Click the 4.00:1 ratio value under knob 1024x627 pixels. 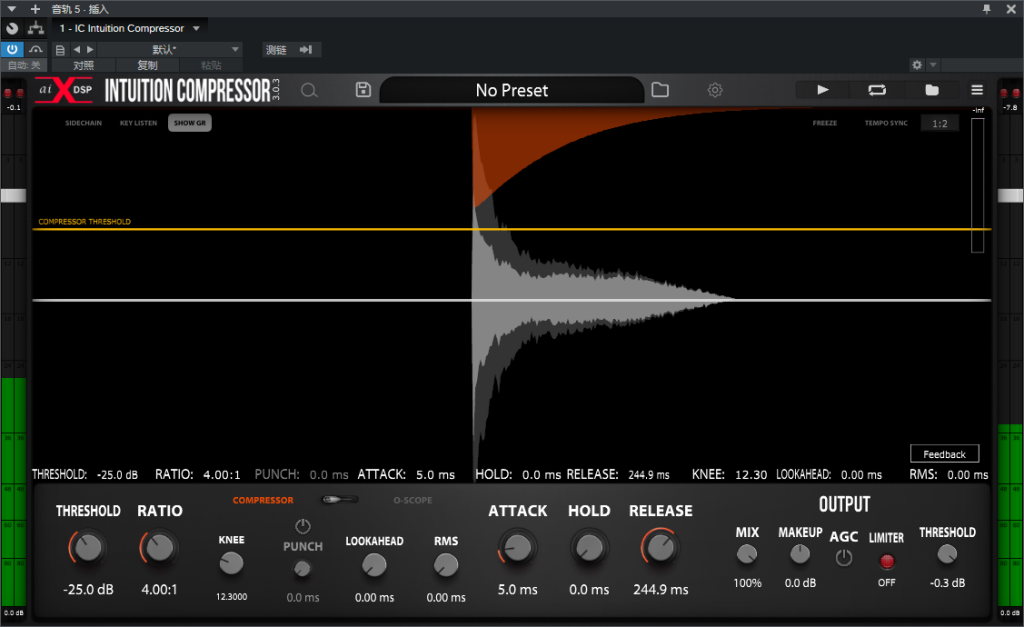click(x=159, y=589)
